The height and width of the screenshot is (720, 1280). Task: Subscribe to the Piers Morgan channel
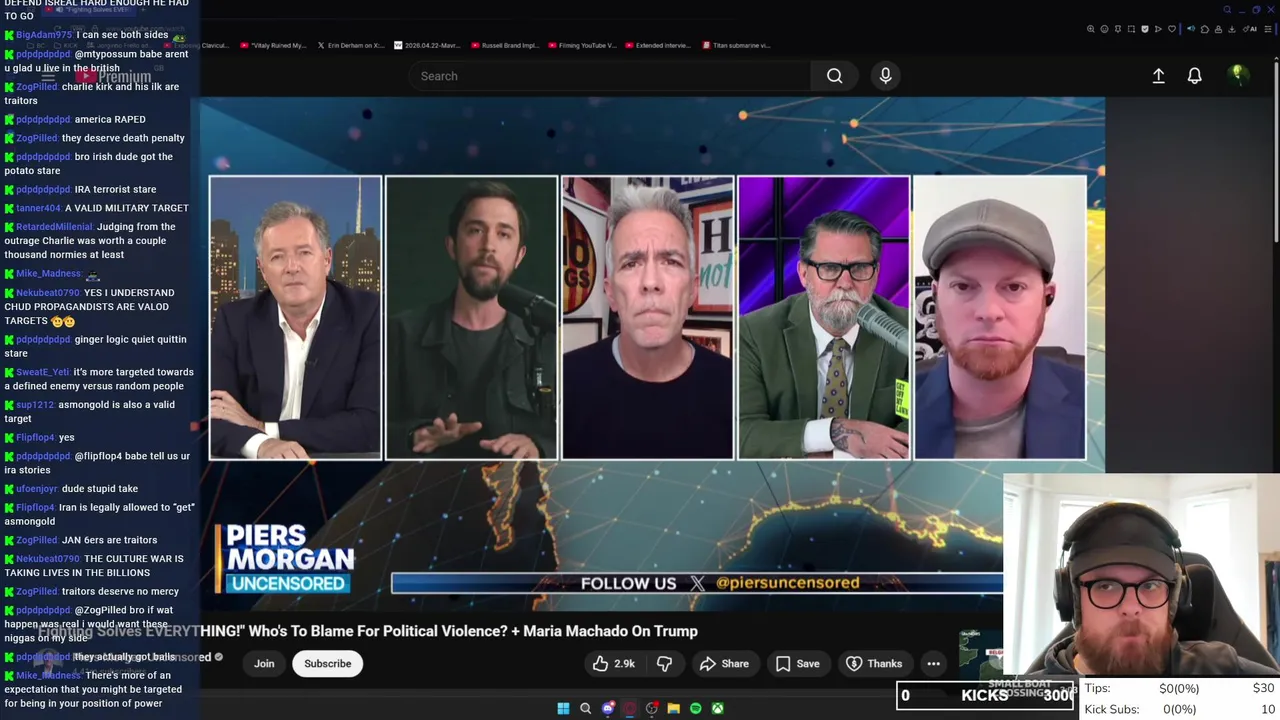tap(327, 663)
